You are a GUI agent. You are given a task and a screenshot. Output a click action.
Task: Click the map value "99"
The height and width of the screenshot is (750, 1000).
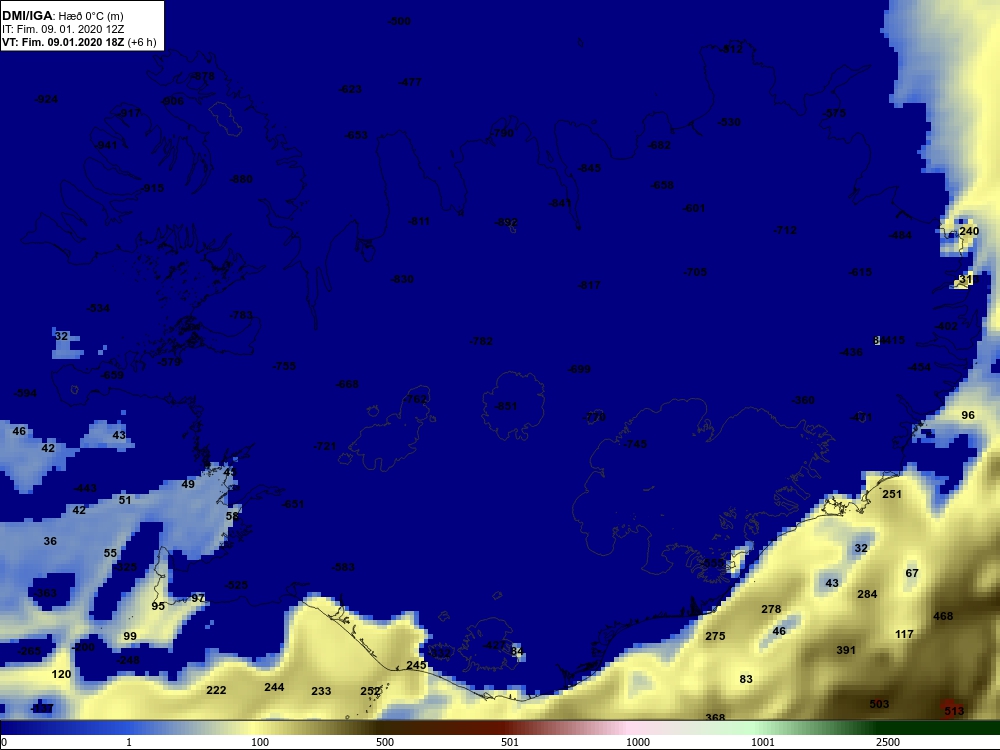click(130, 636)
